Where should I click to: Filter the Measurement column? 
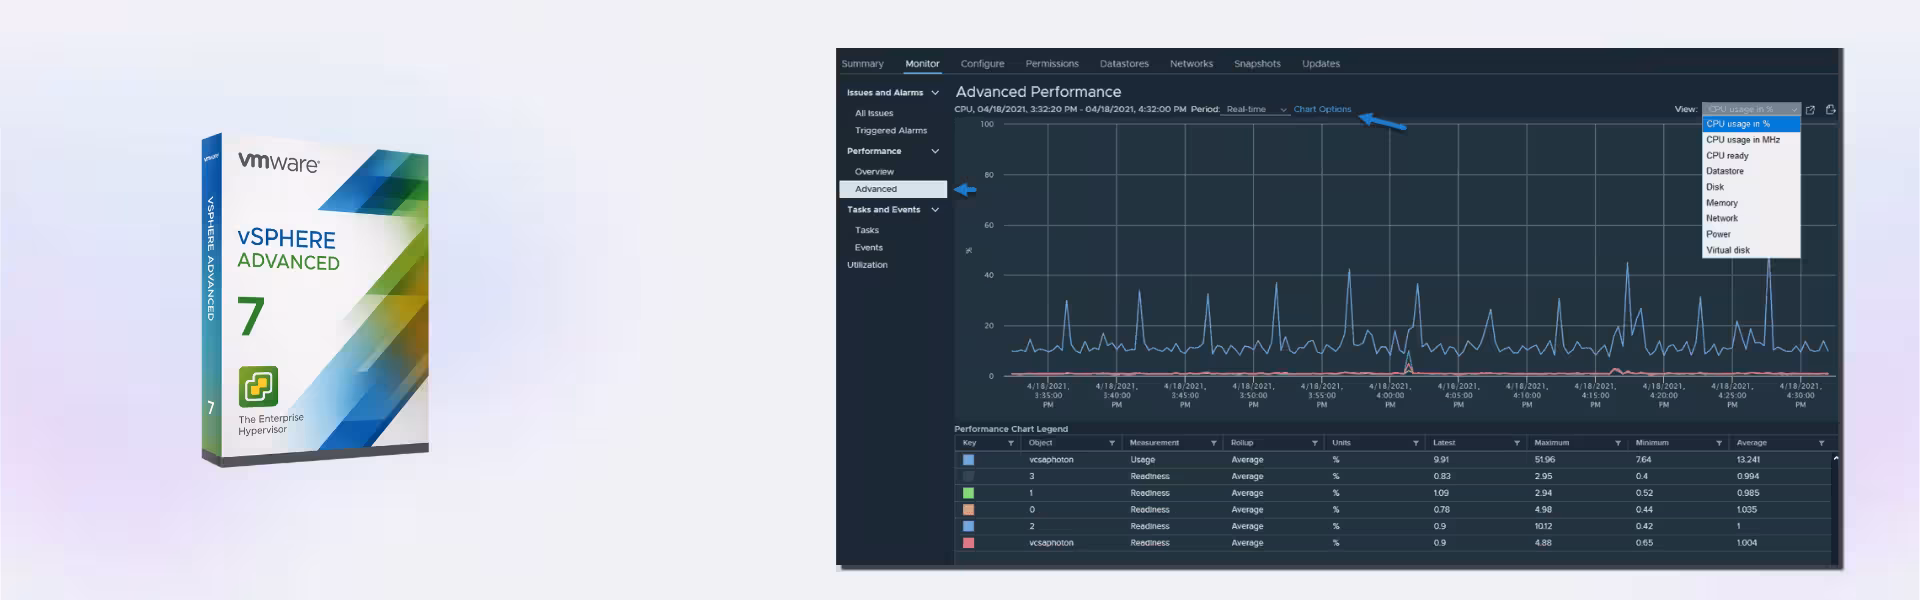coord(1213,443)
